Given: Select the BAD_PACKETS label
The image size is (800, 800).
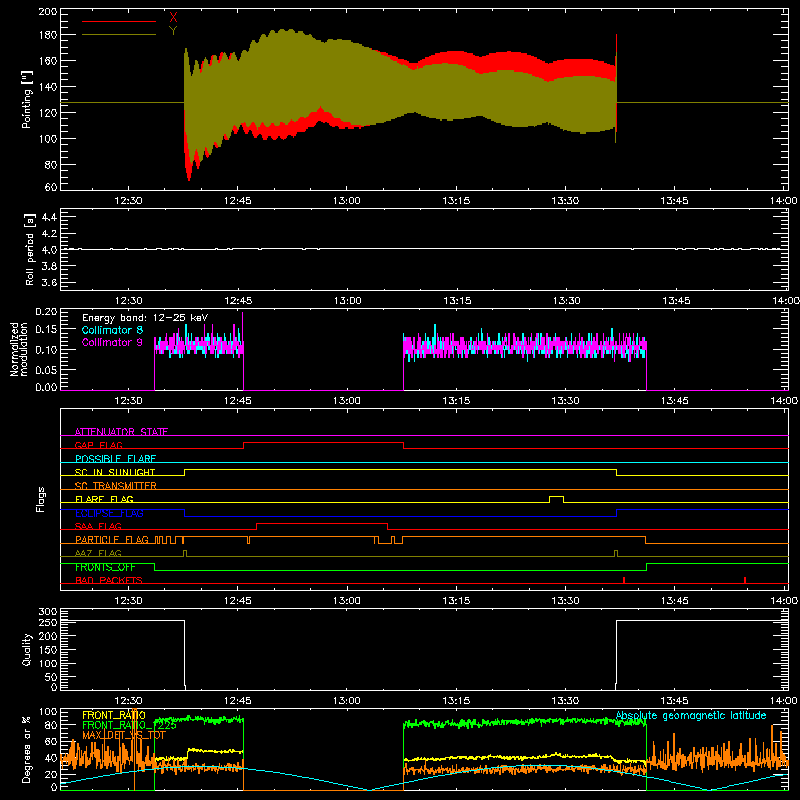Looking at the screenshot, I should [x=109, y=580].
